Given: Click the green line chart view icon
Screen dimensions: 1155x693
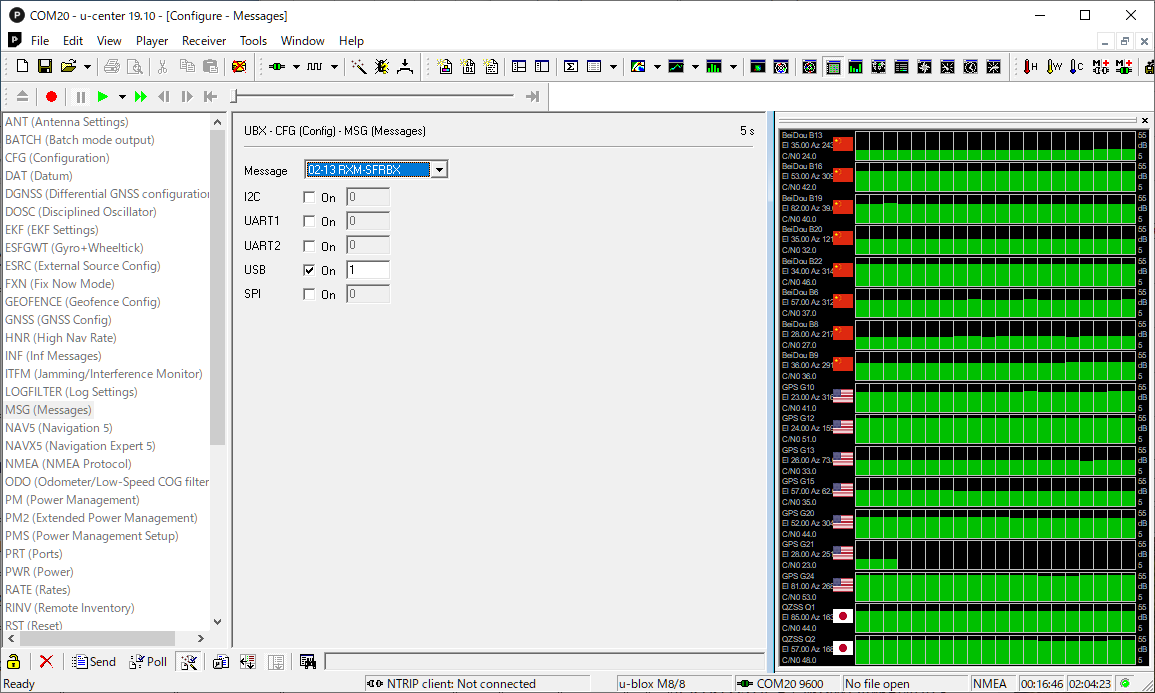Looking at the screenshot, I should point(676,66).
